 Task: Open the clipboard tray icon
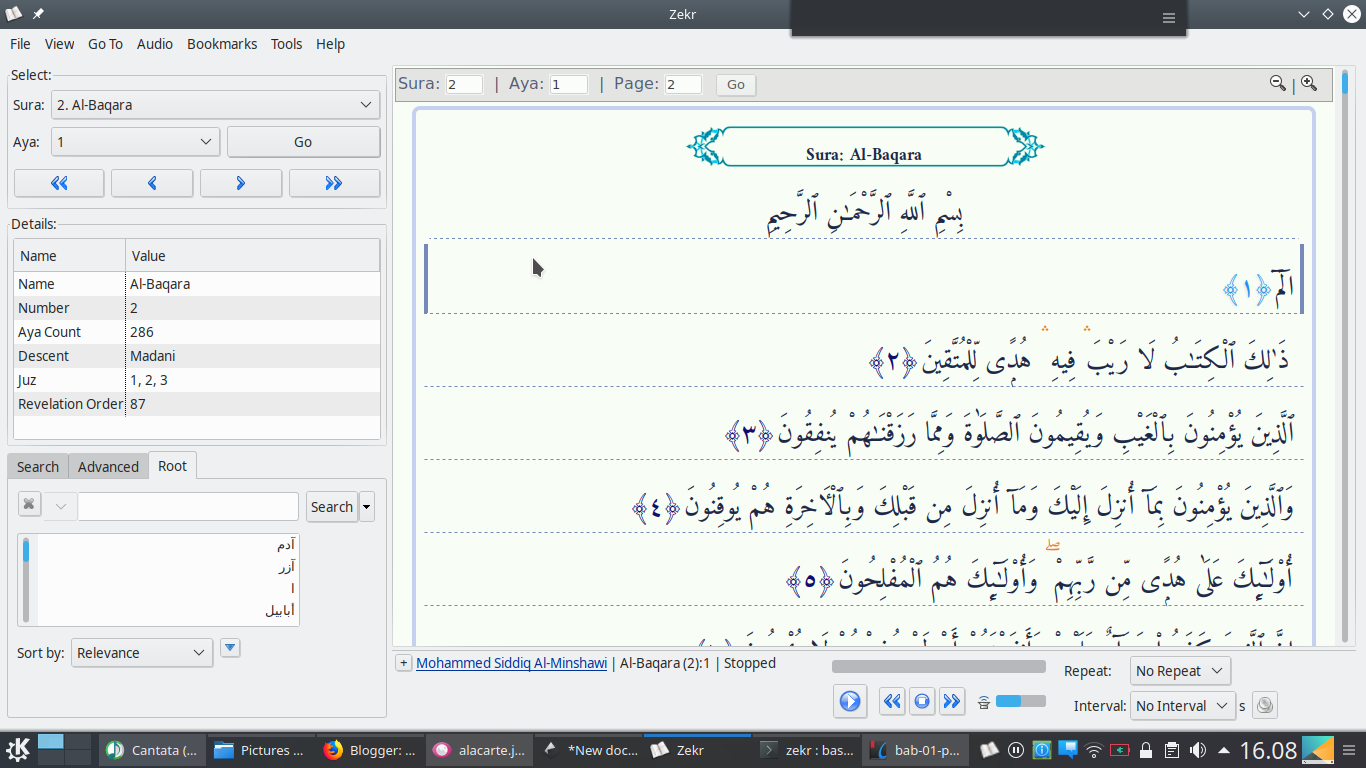click(x=1171, y=749)
